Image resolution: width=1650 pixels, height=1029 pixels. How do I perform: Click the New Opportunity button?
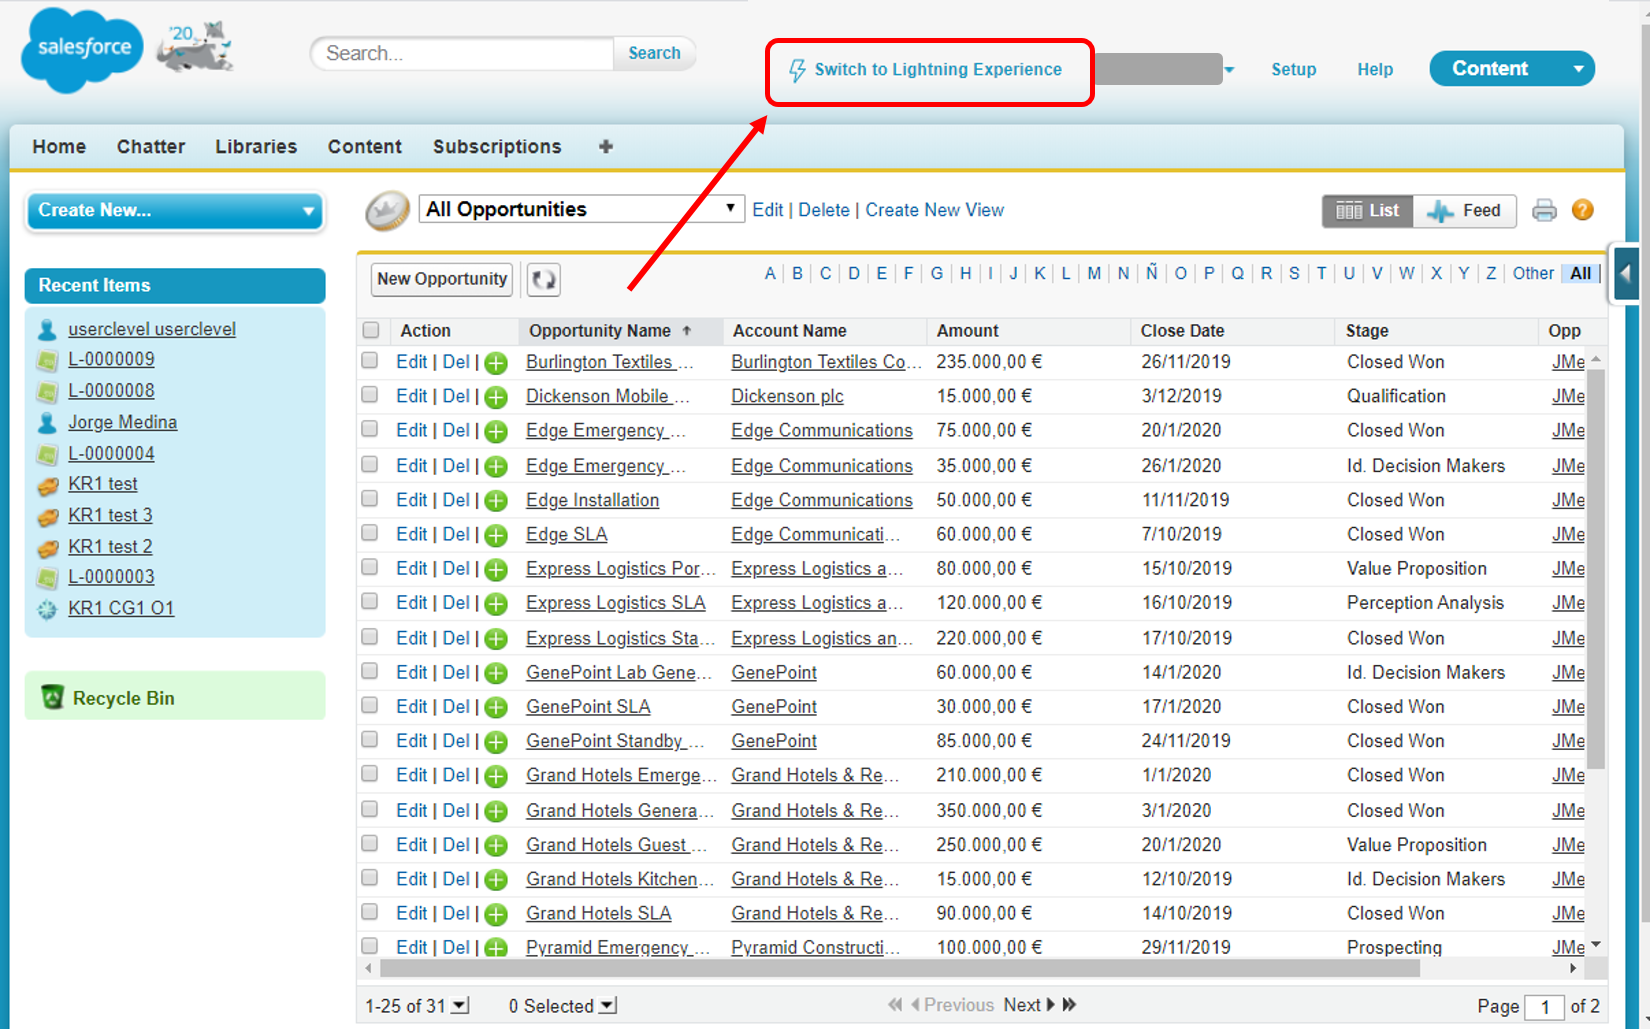coord(442,279)
